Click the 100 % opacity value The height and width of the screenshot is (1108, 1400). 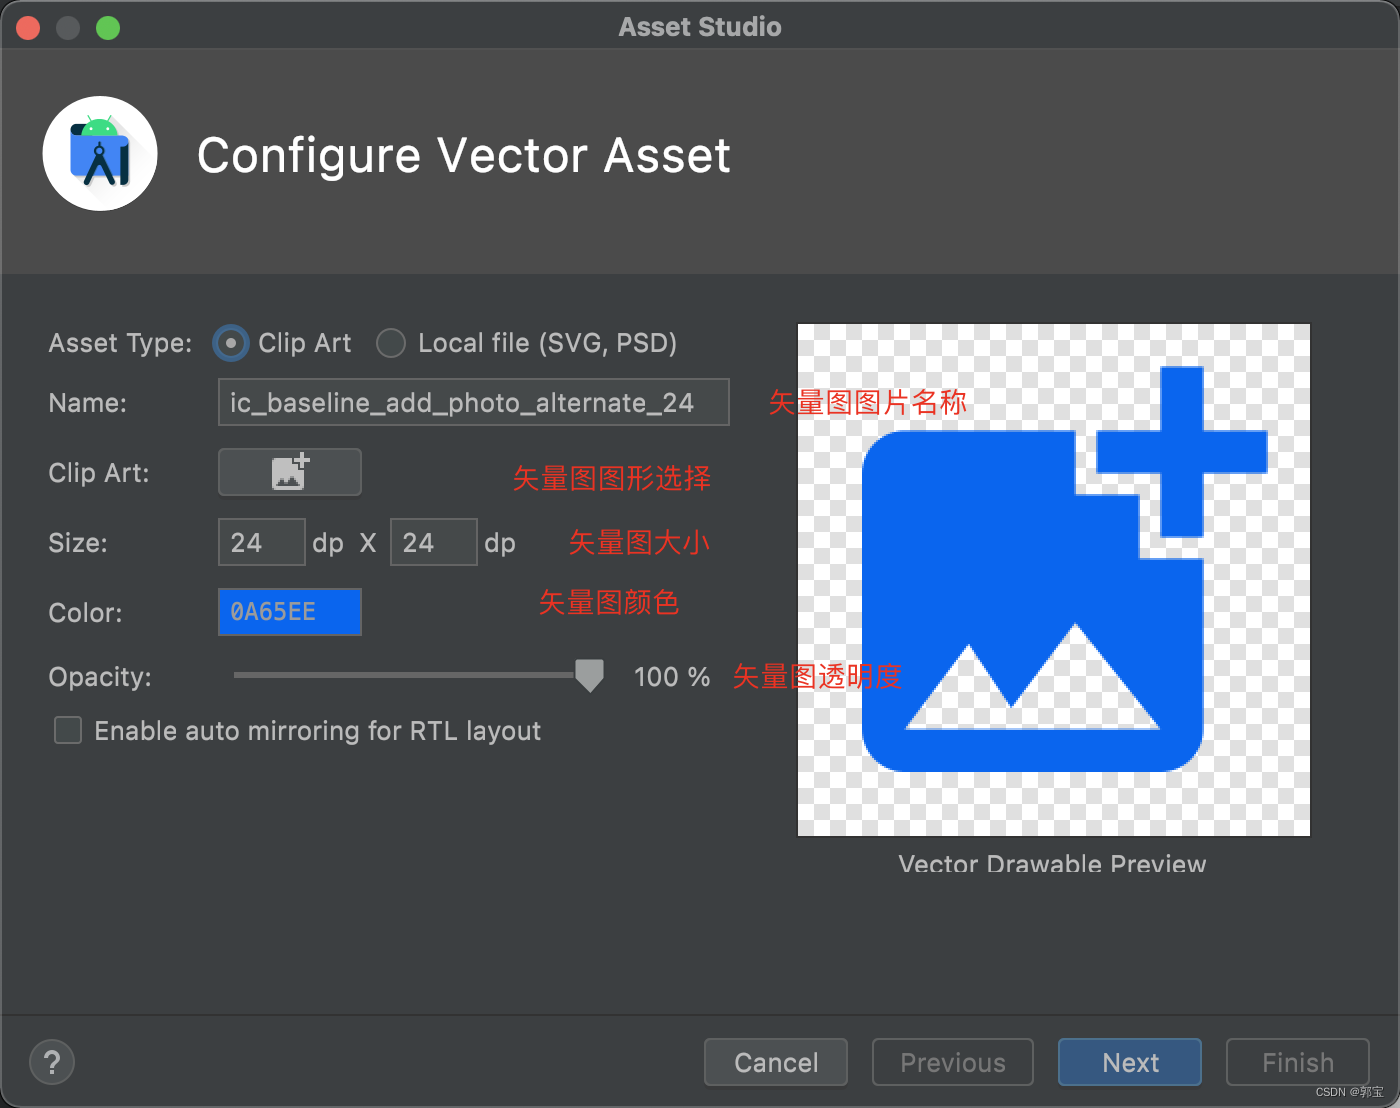tap(672, 677)
